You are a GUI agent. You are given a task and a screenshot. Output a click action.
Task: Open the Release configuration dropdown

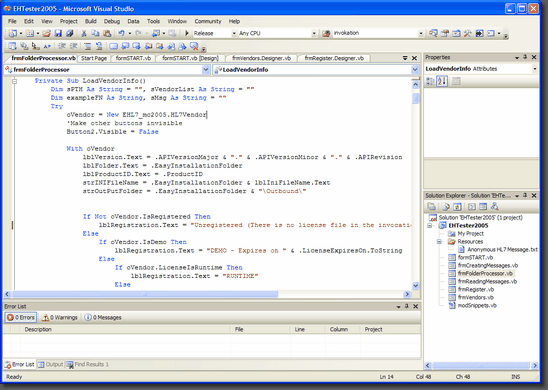pyautogui.click(x=234, y=33)
